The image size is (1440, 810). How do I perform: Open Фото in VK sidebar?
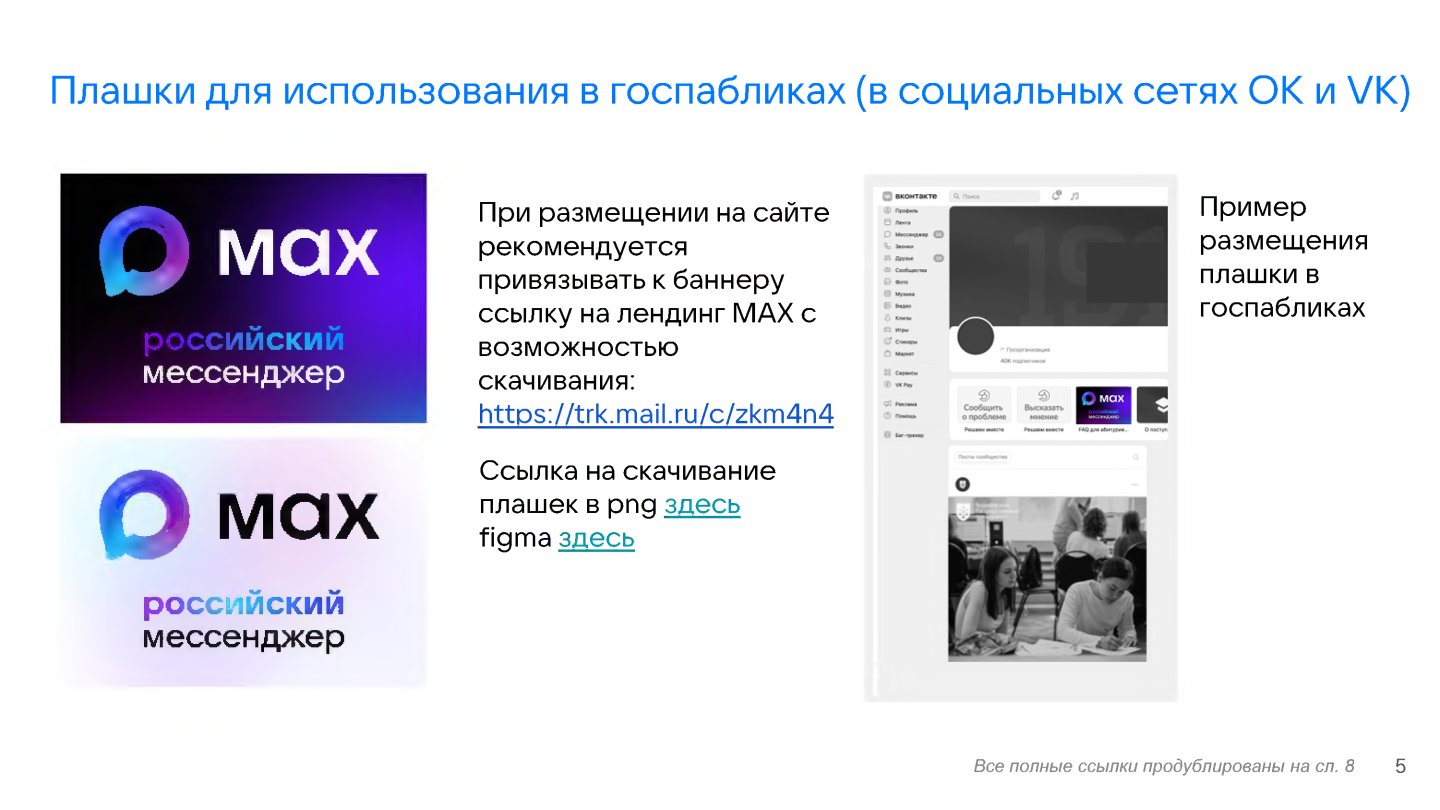pos(897,282)
